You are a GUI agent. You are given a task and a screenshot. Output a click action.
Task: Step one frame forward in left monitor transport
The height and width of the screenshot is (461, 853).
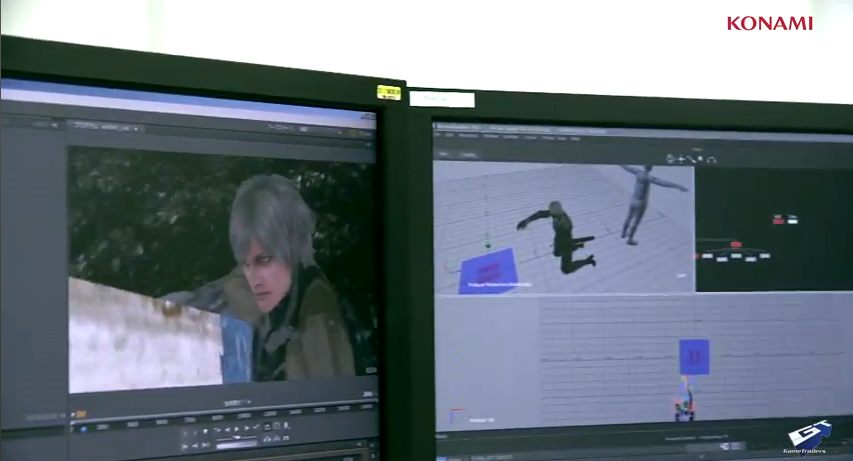pyautogui.click(x=246, y=428)
